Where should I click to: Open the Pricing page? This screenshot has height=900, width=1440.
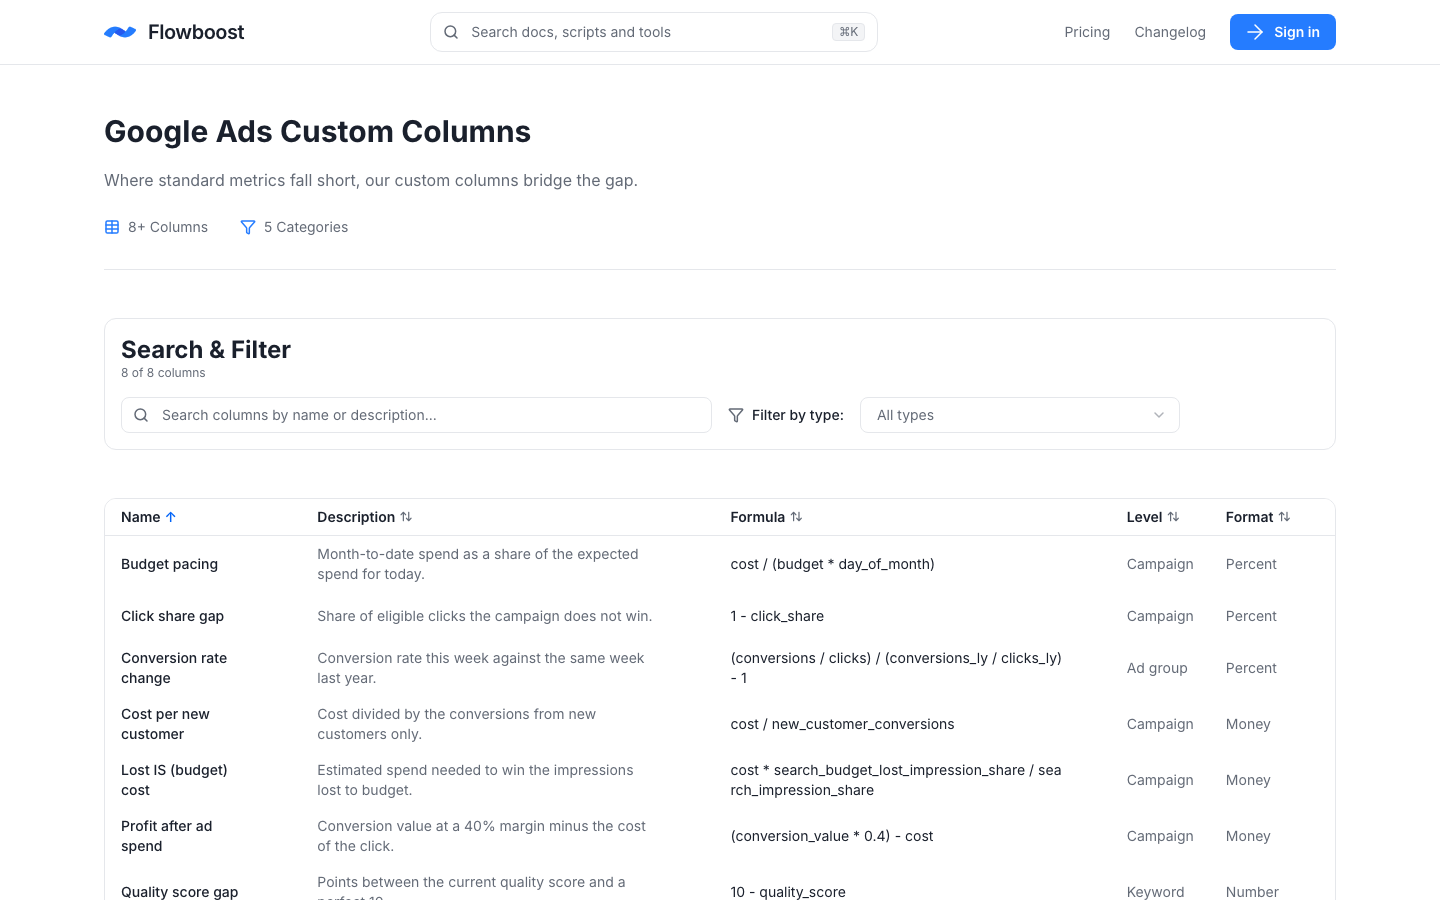tap(1087, 32)
